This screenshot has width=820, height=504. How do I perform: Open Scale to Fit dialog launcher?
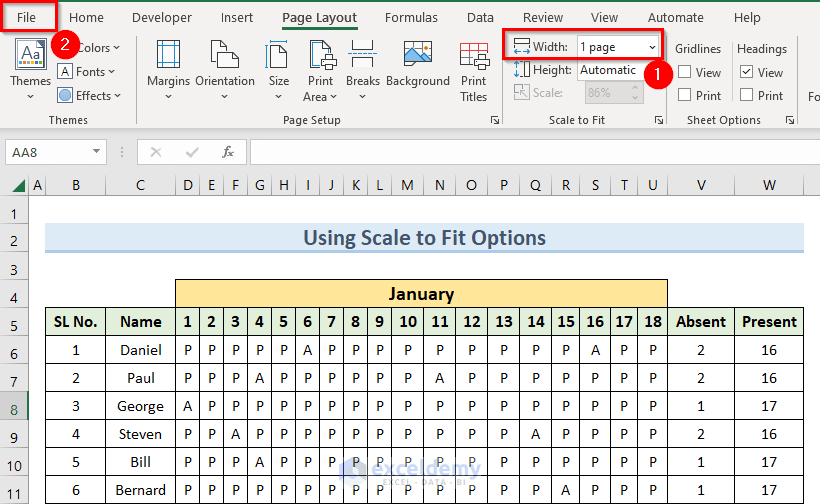[x=659, y=120]
